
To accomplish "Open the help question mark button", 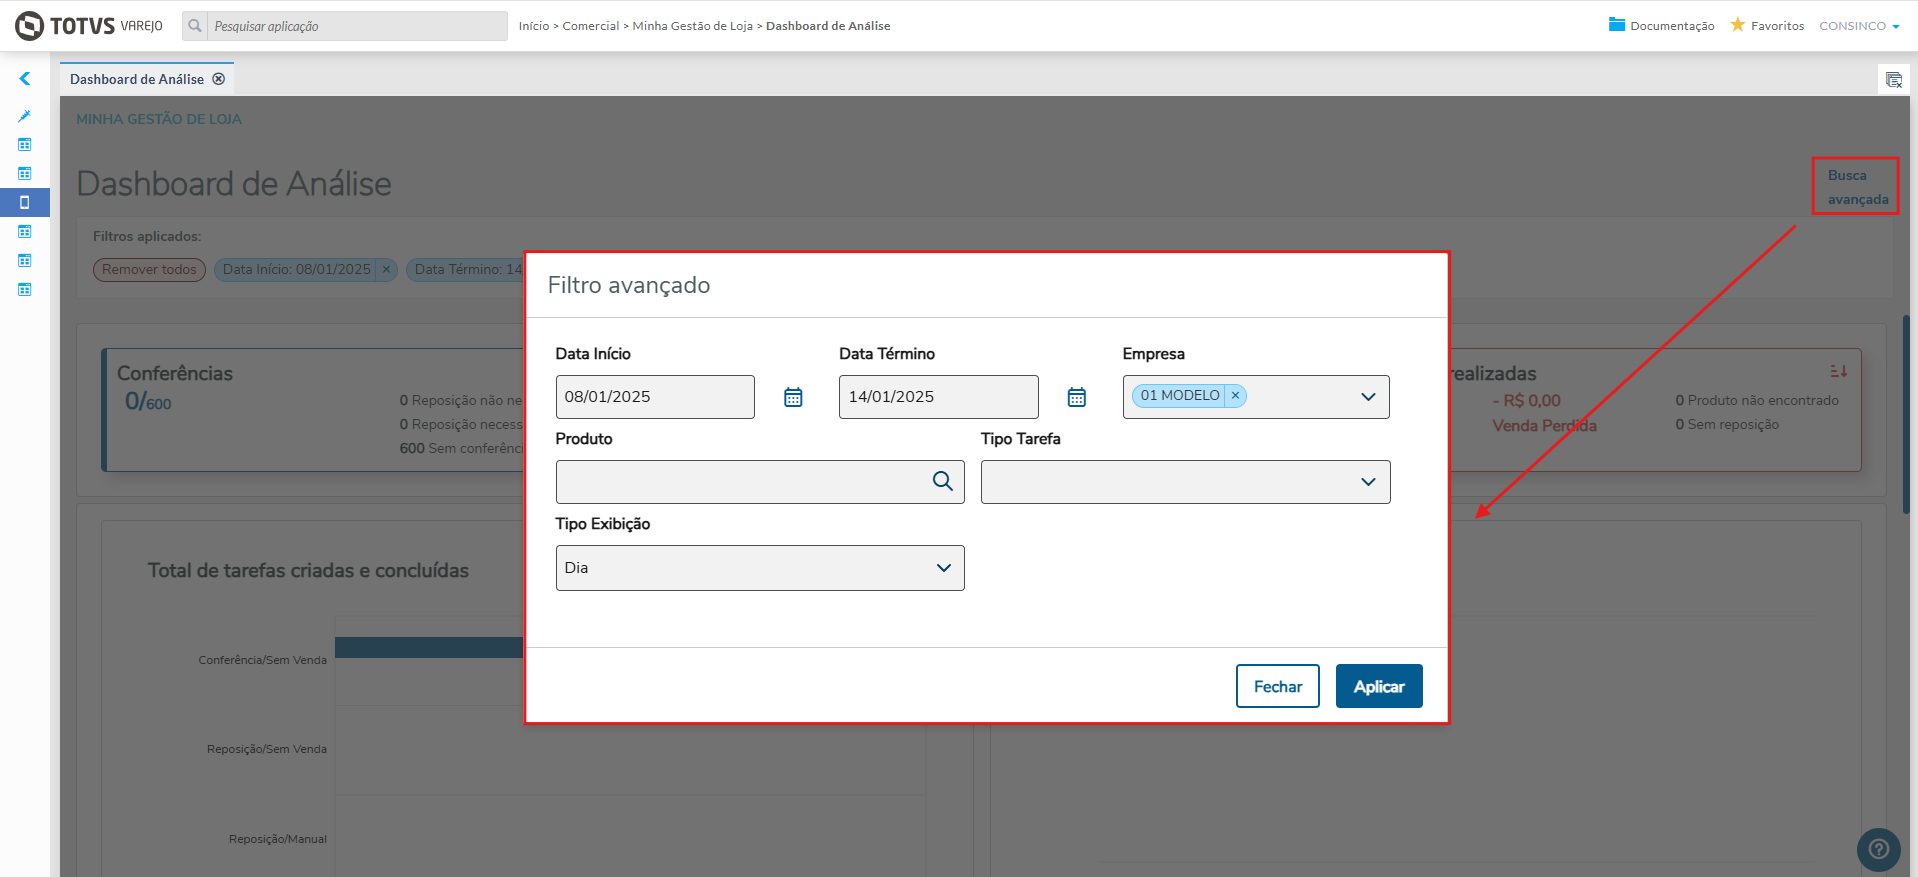I will pyautogui.click(x=1878, y=849).
